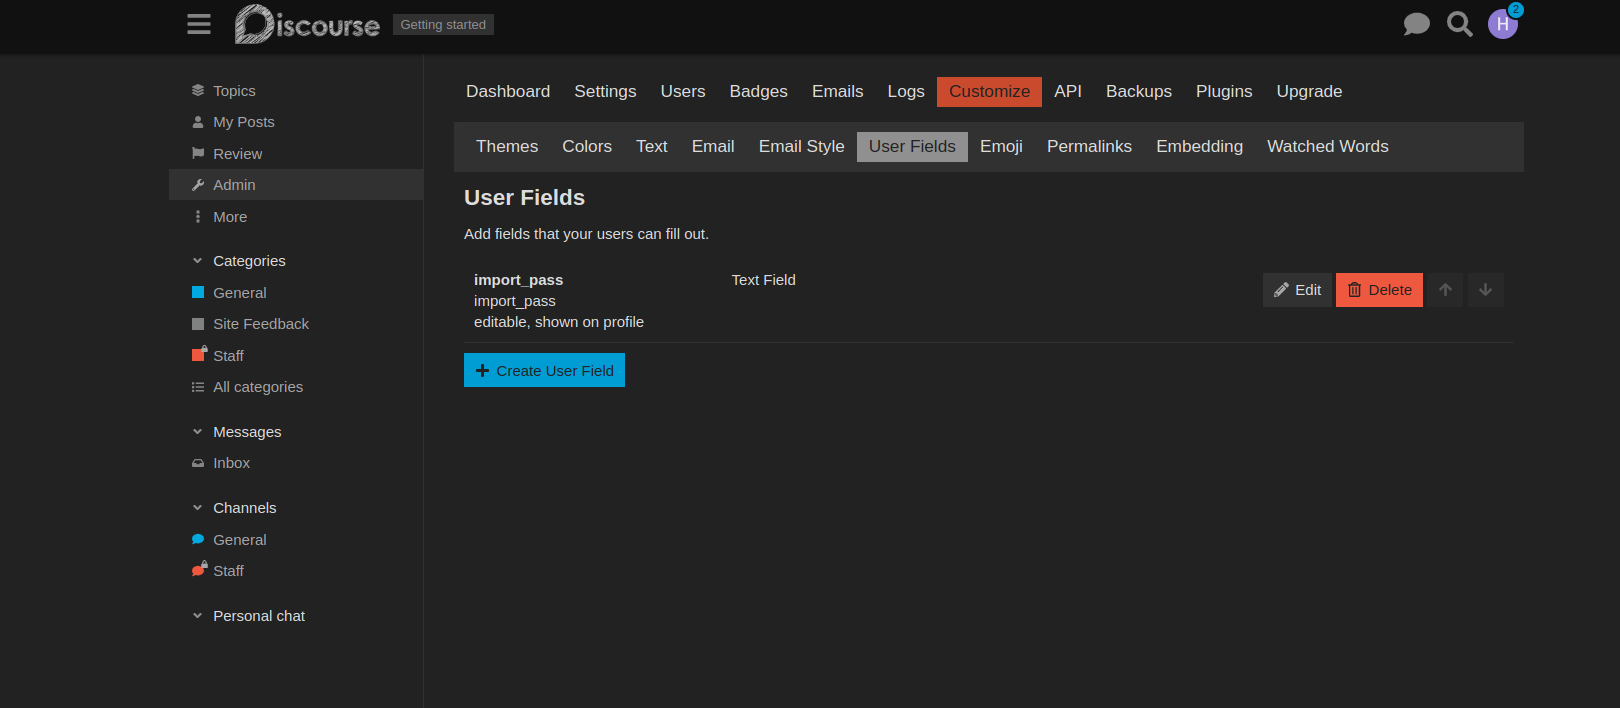Viewport: 1620px width, 708px height.
Task: Collapse the Messages section
Action: 198,432
